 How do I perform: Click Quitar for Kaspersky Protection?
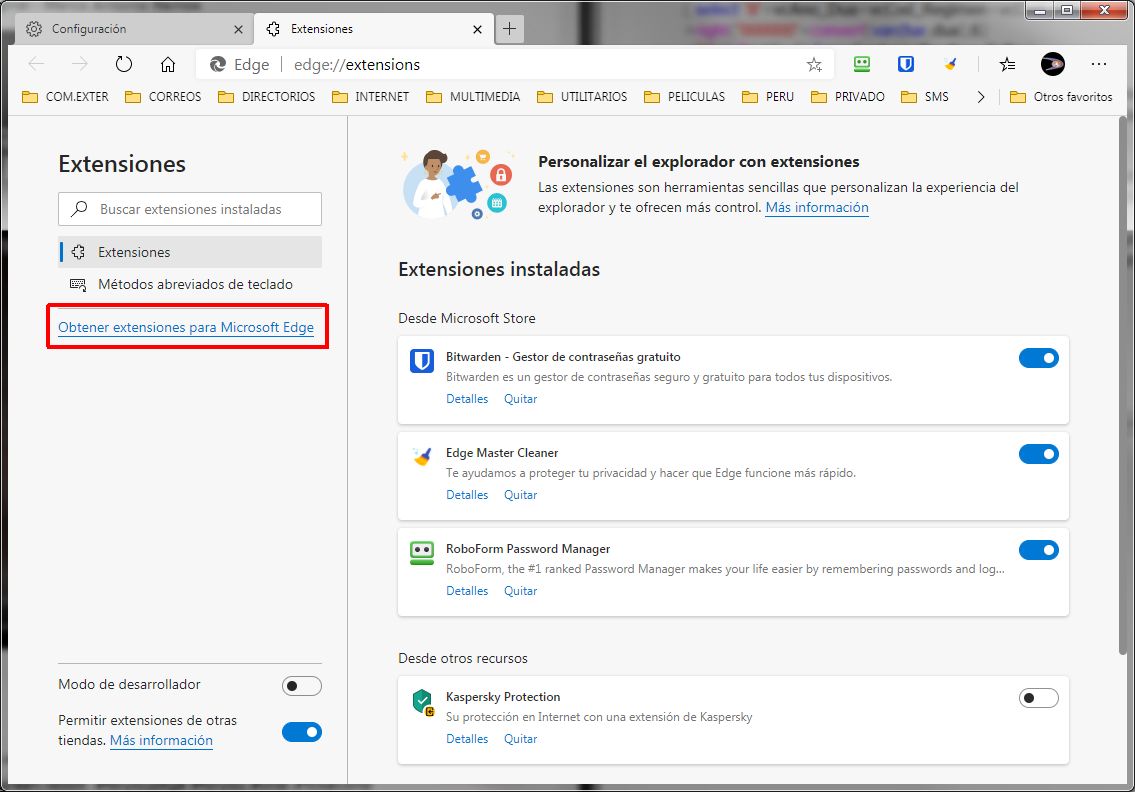coord(520,739)
